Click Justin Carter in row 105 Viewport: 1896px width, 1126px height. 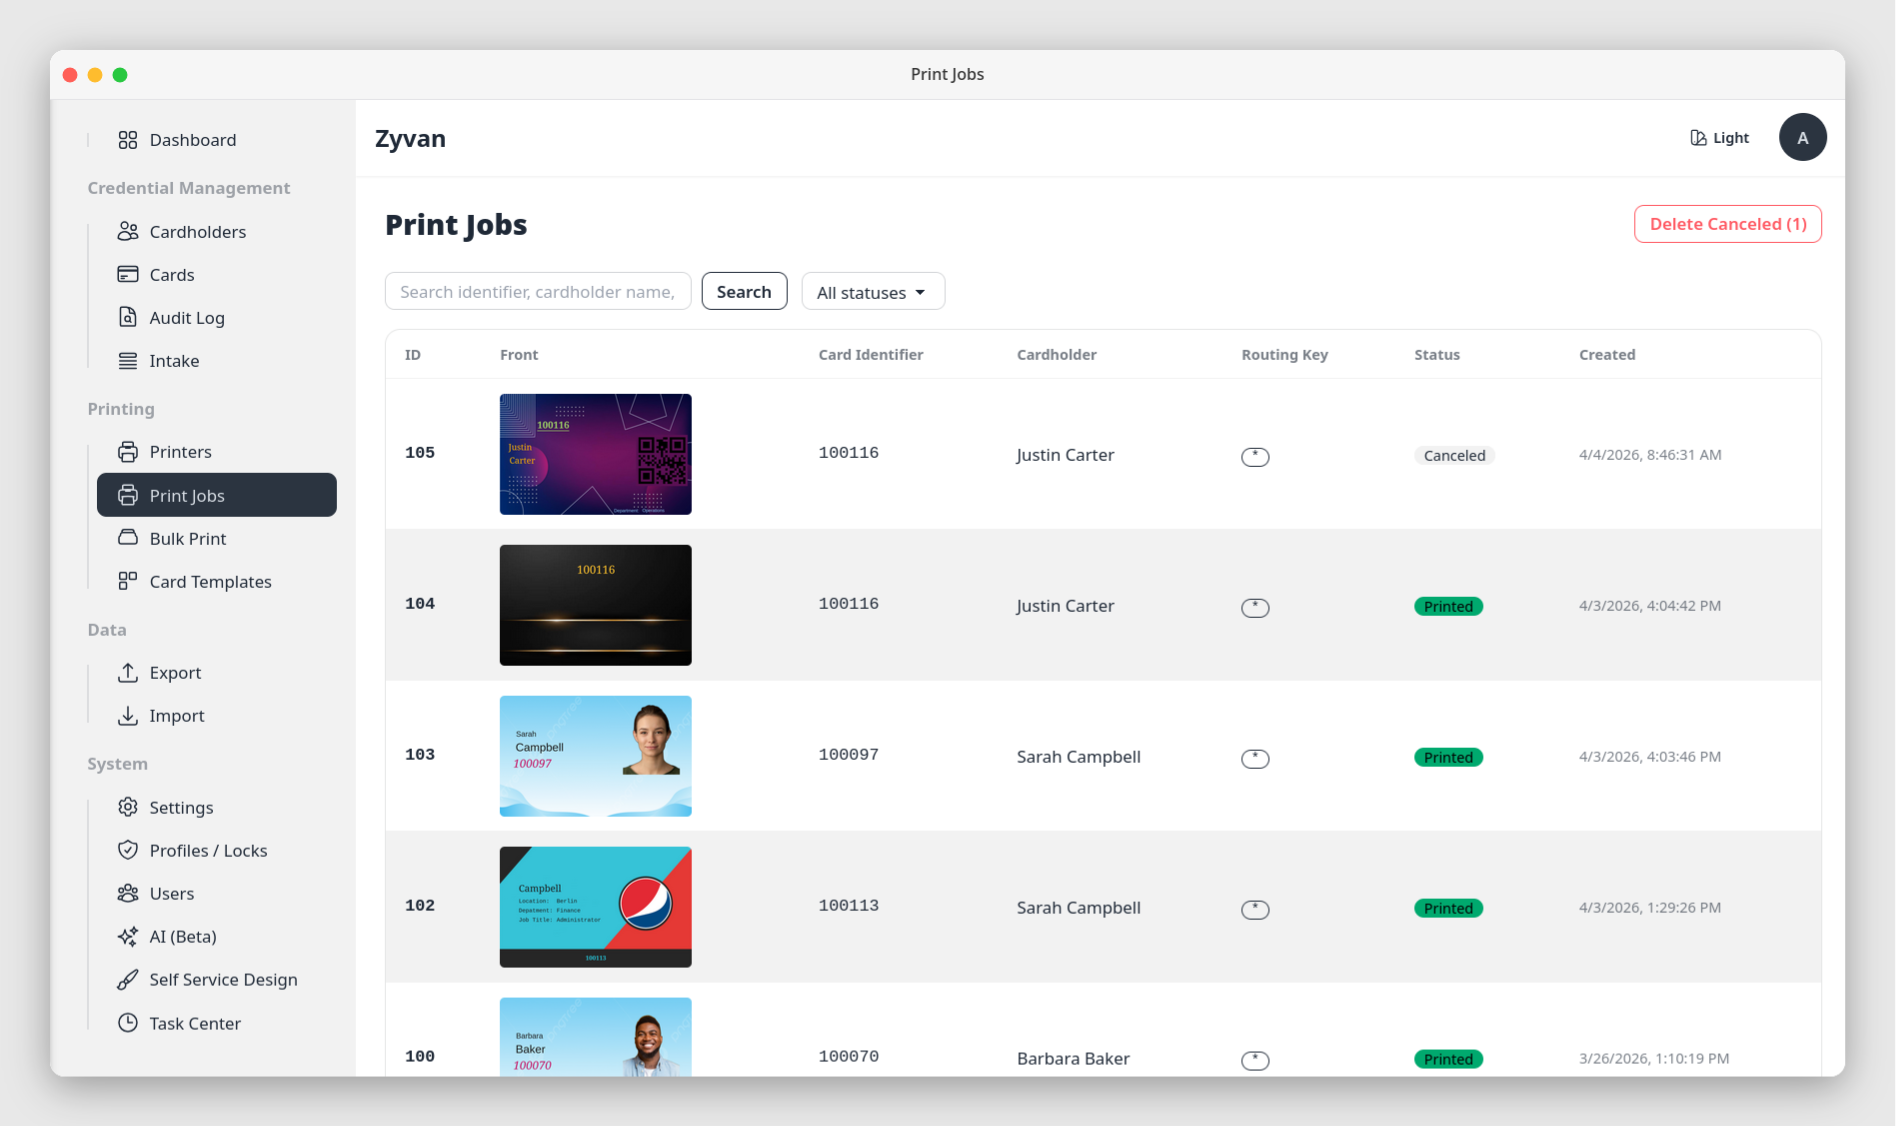click(1065, 455)
